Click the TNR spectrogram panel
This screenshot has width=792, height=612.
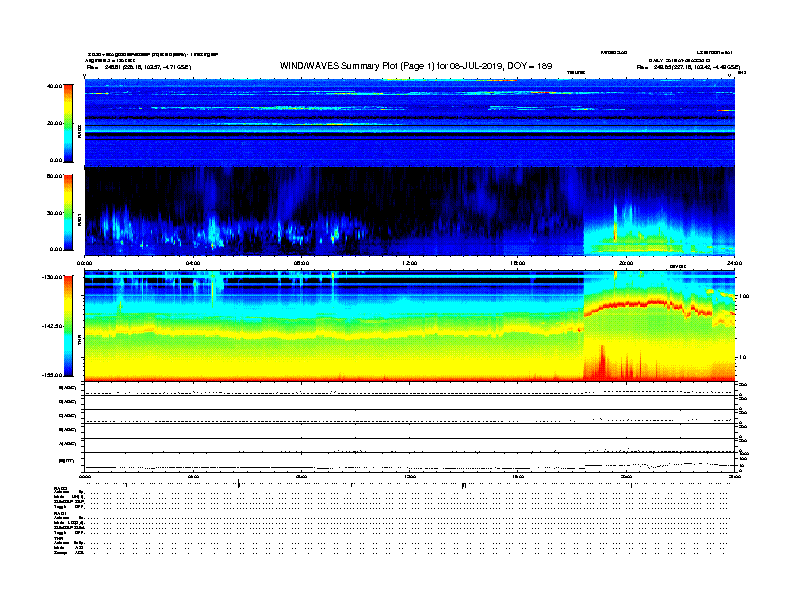tap(410, 326)
